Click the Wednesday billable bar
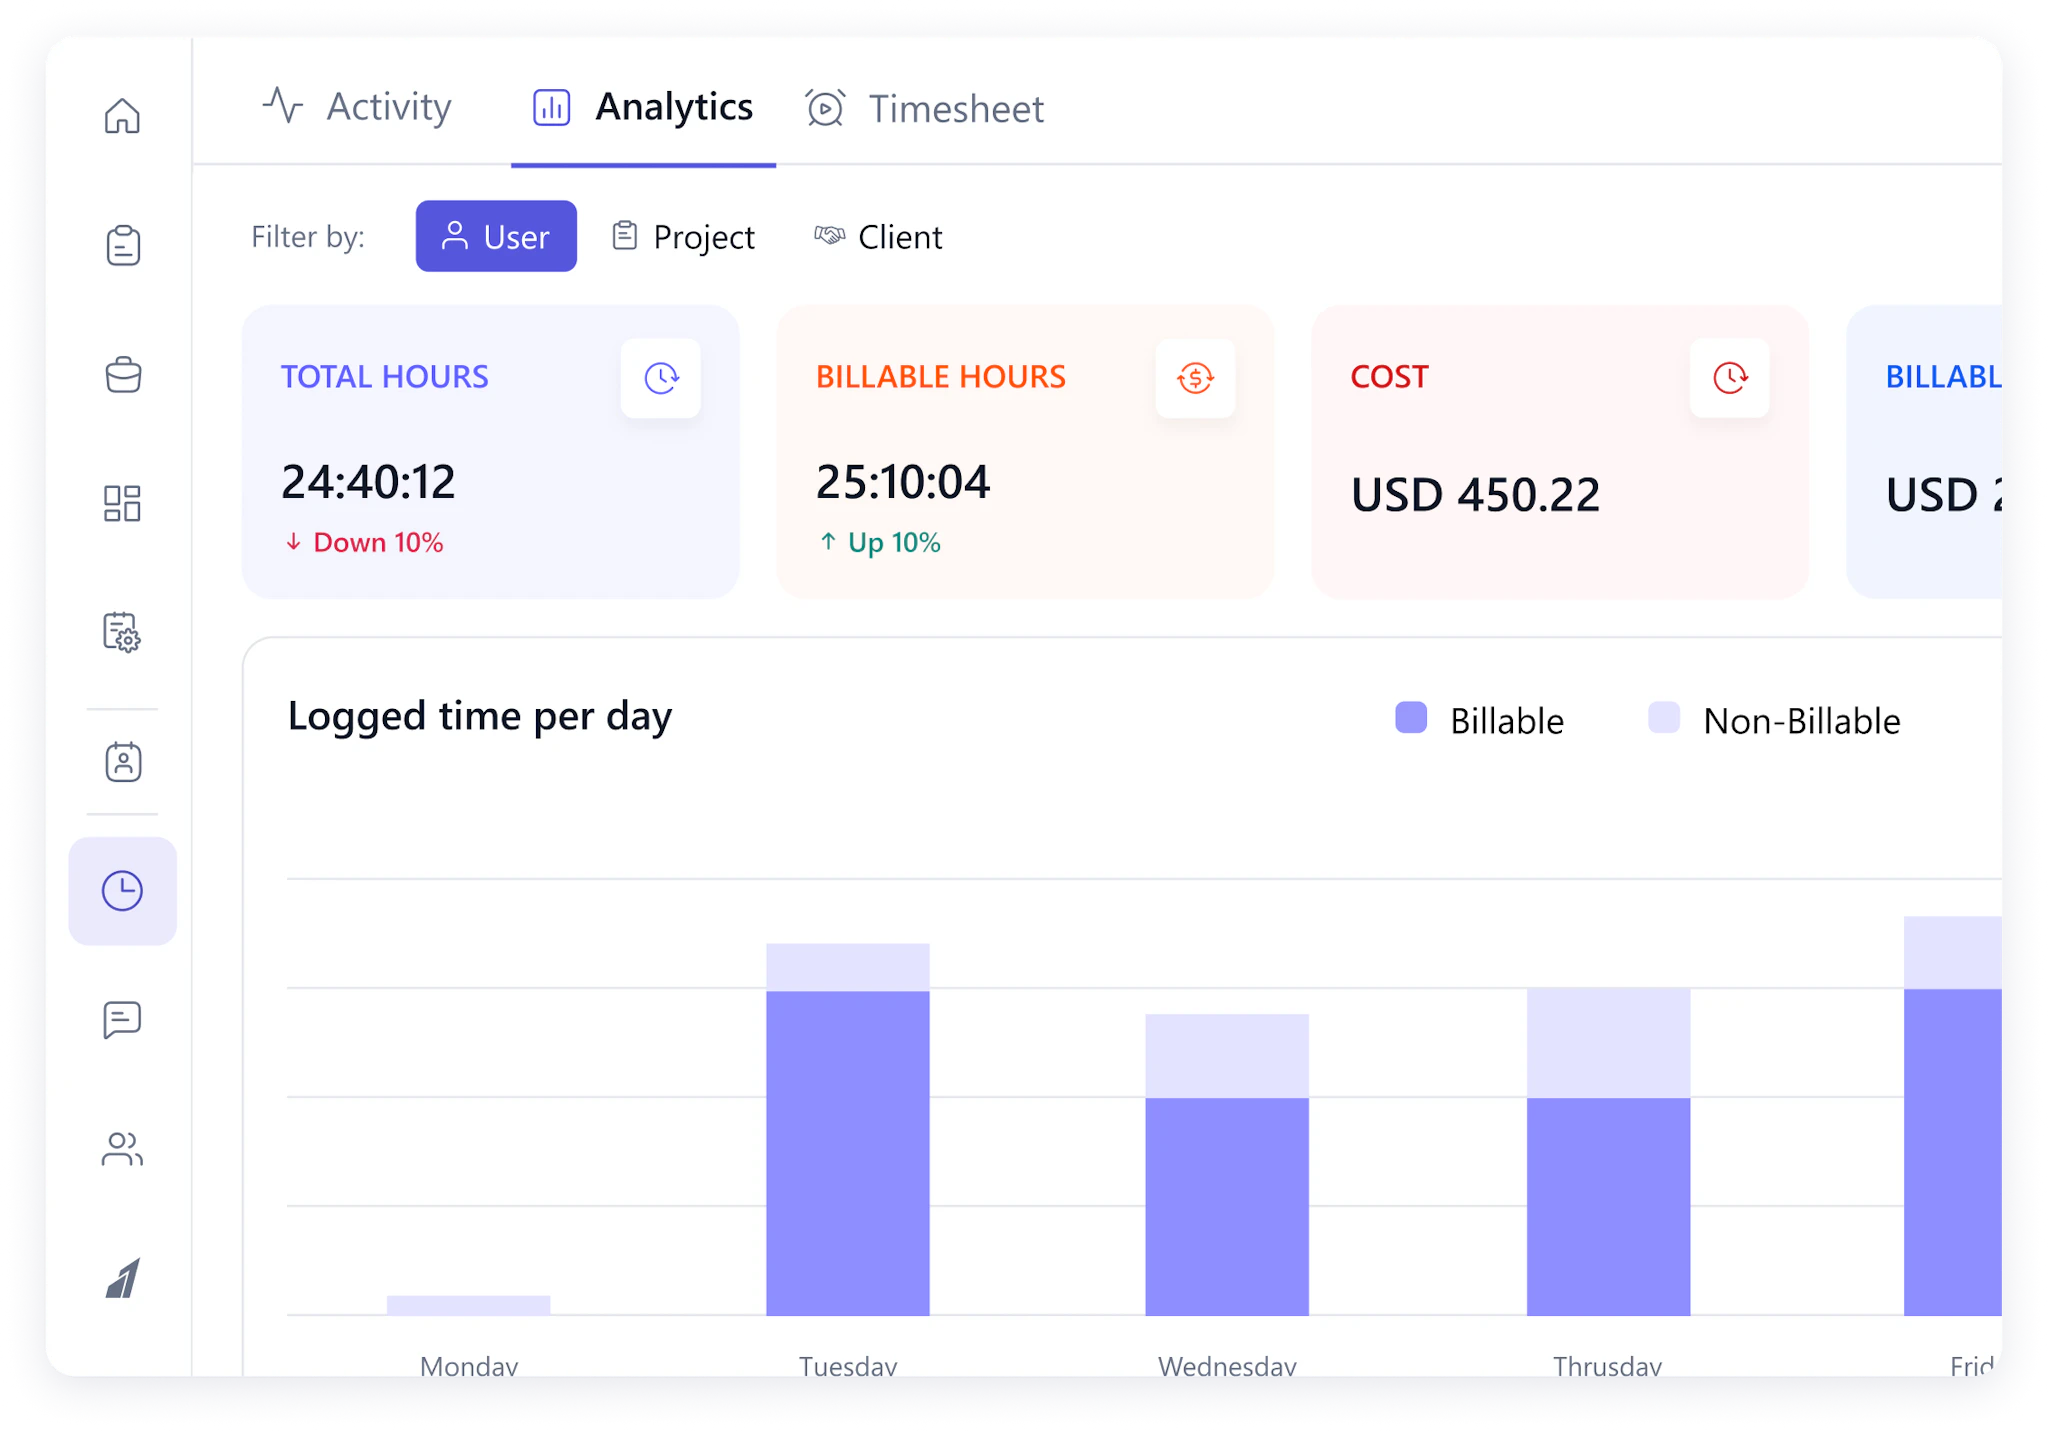Viewport: 2048px width, 1432px height. click(1227, 1206)
